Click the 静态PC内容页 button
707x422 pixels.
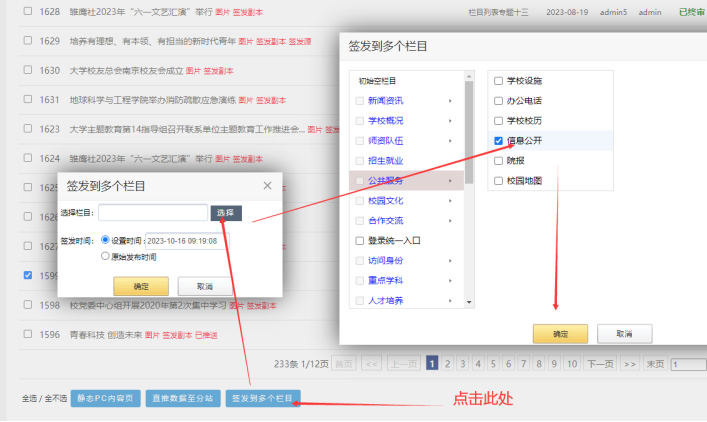[104, 398]
